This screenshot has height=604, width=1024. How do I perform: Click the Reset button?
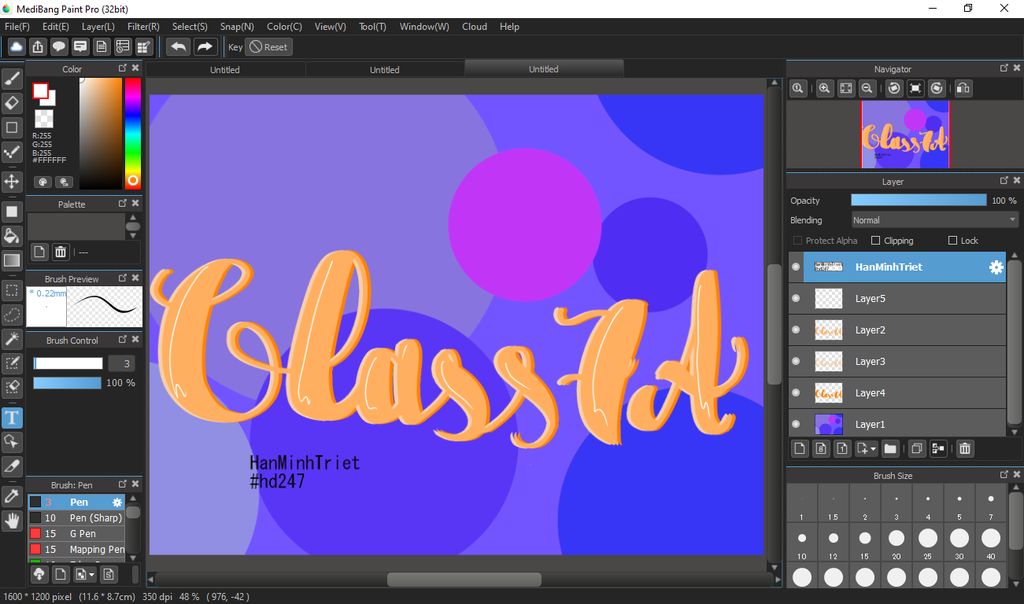click(x=268, y=47)
